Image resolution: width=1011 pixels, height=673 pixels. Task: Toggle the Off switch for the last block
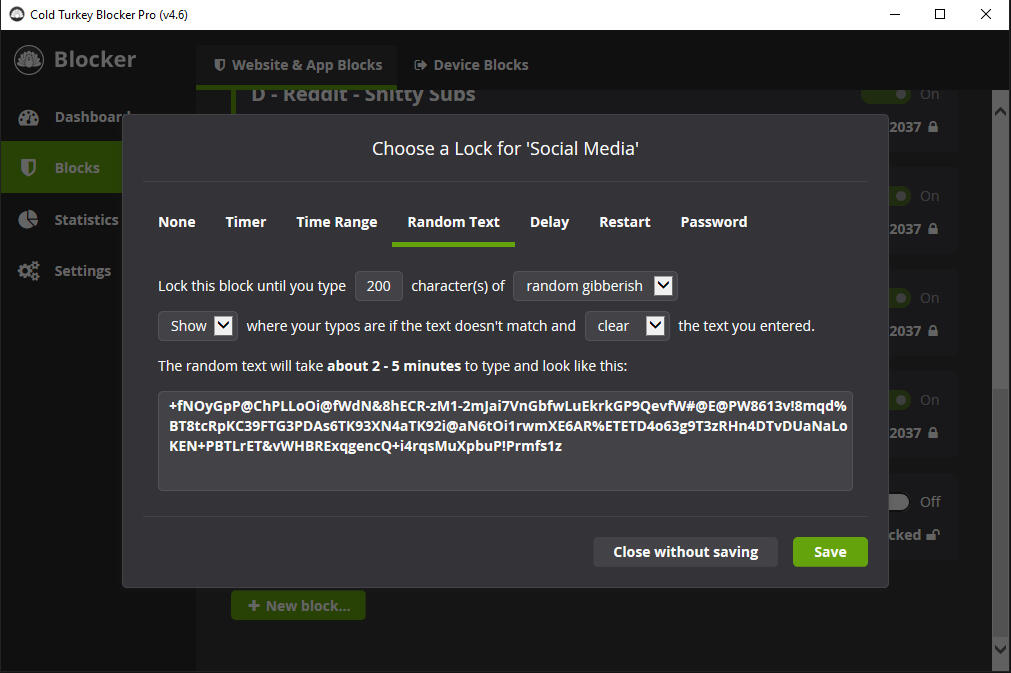click(x=898, y=502)
